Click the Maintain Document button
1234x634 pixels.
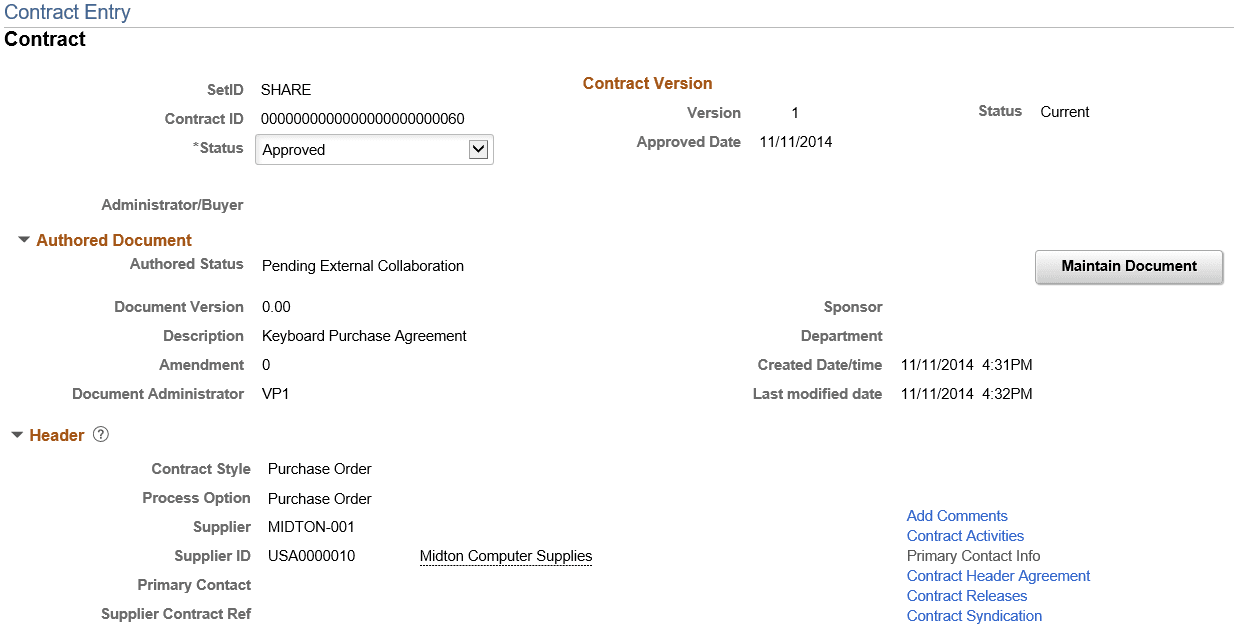(1128, 266)
